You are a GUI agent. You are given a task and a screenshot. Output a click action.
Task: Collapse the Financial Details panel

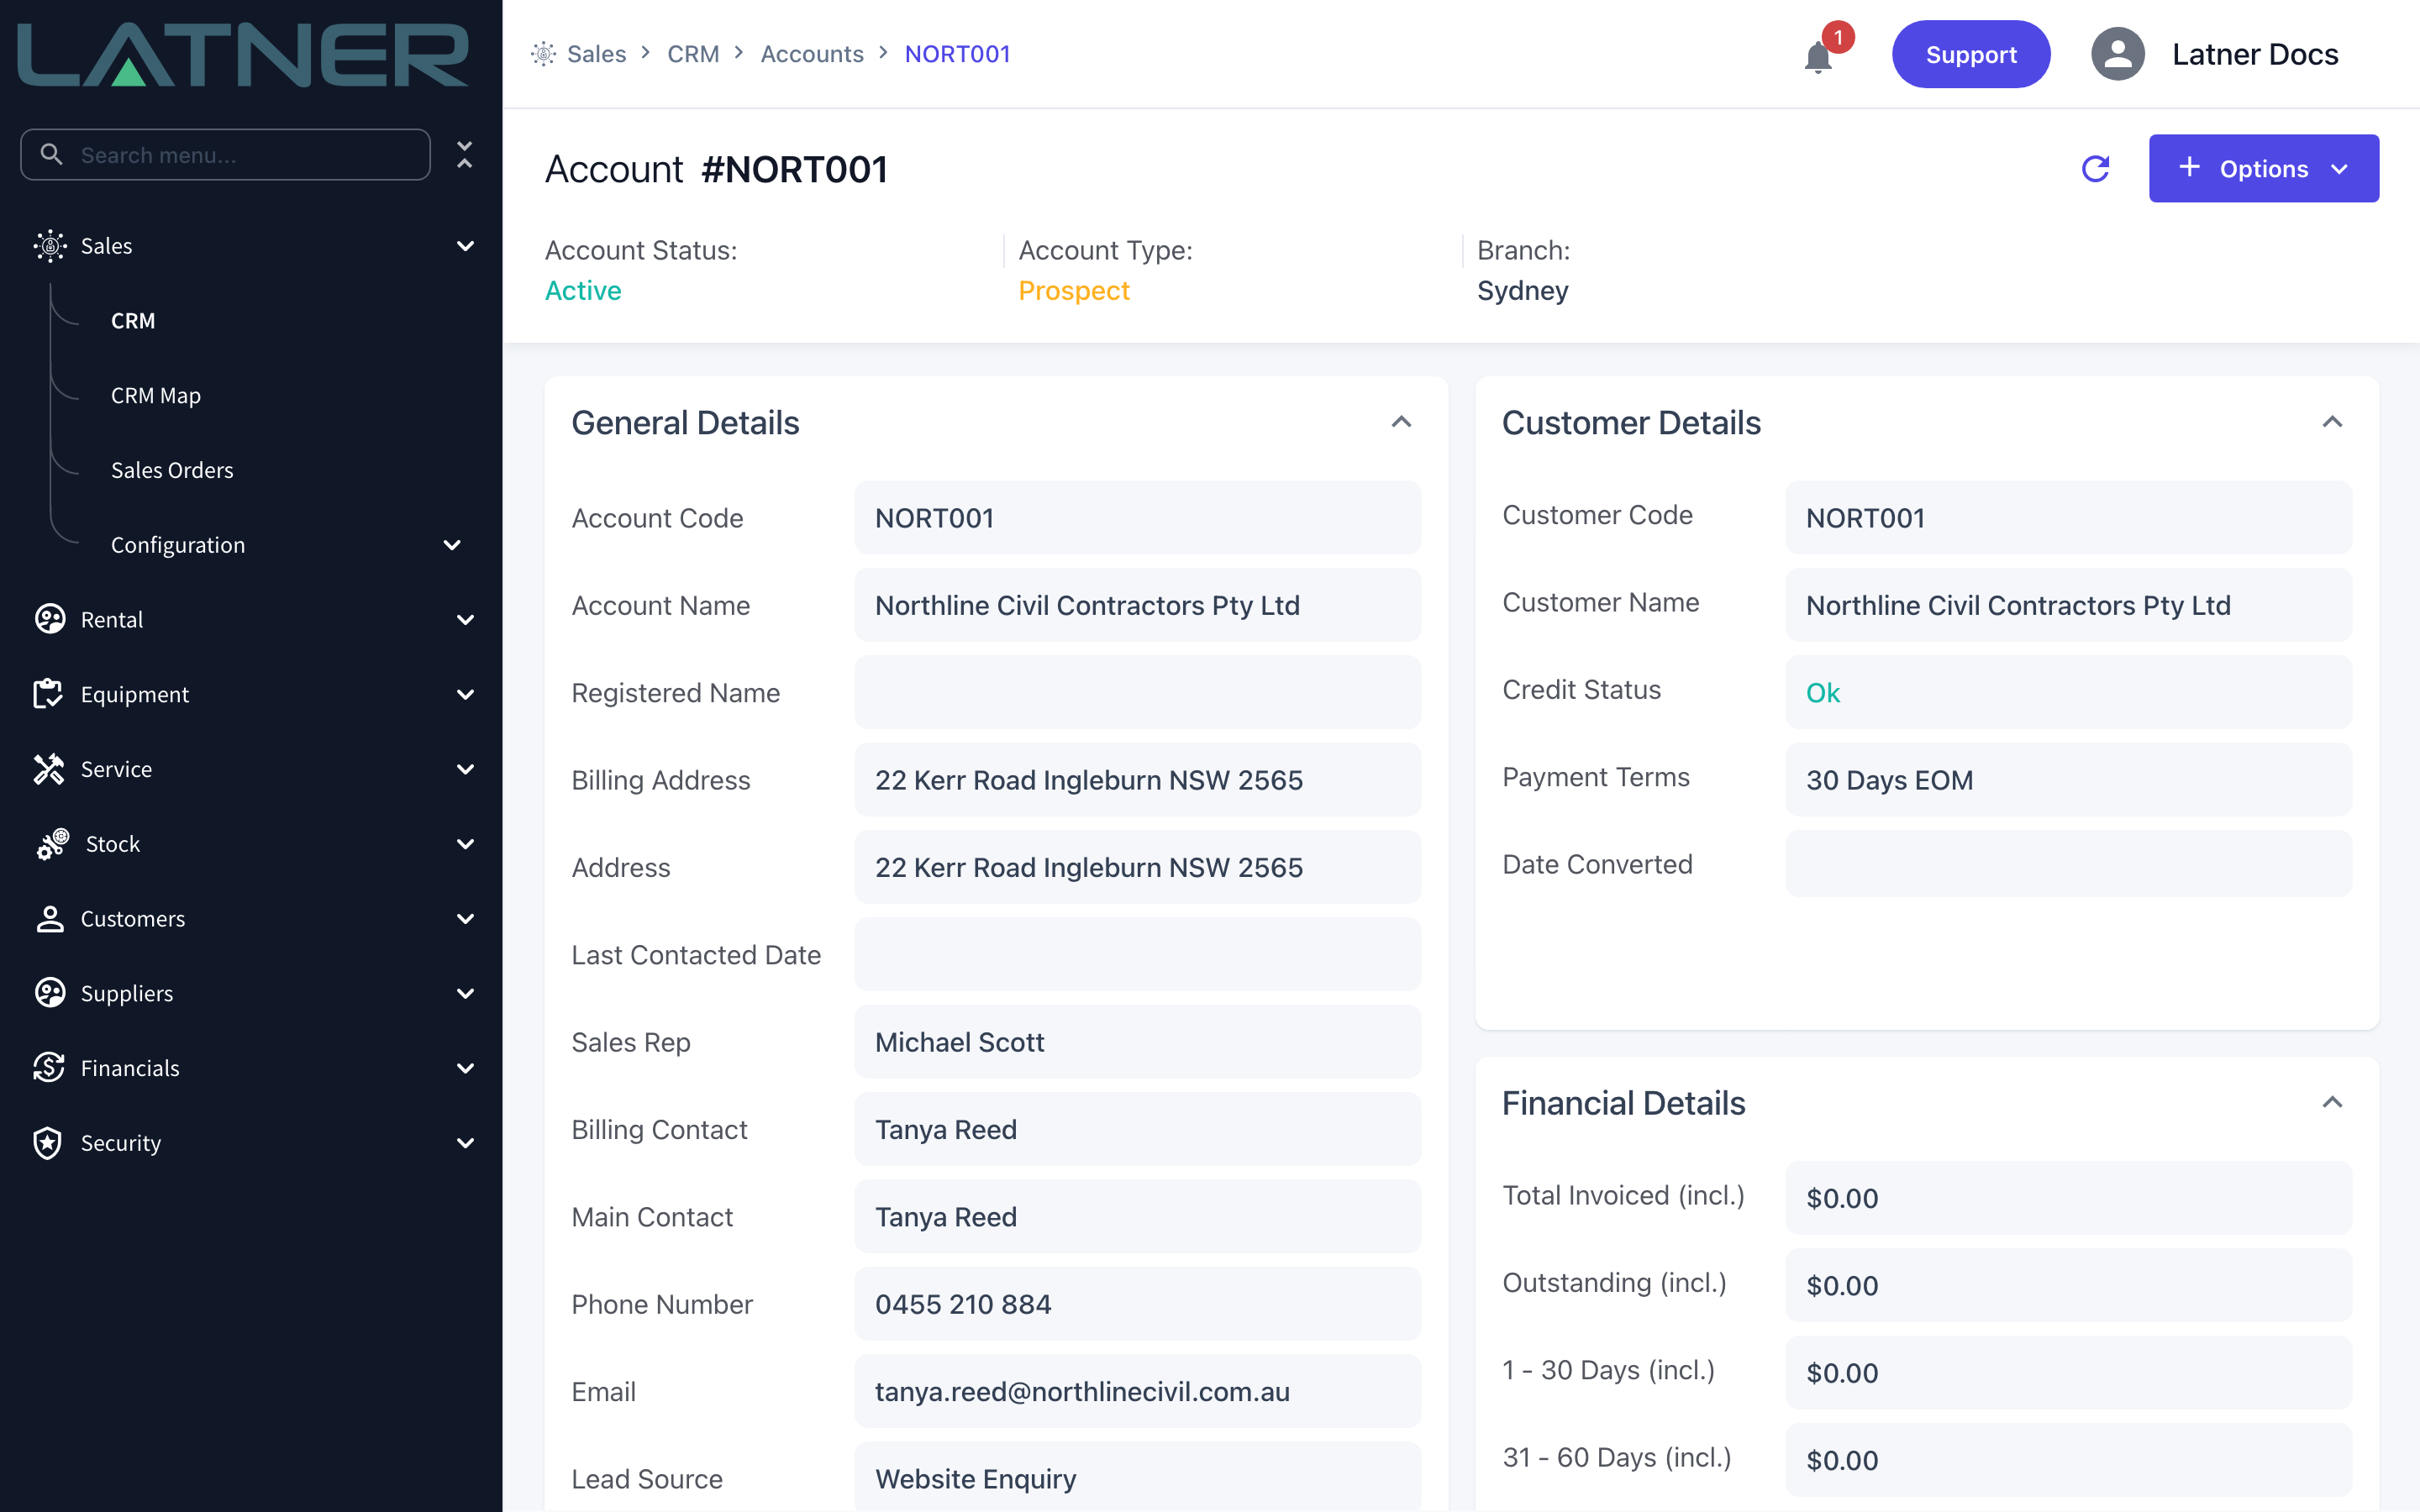(x=2332, y=1102)
